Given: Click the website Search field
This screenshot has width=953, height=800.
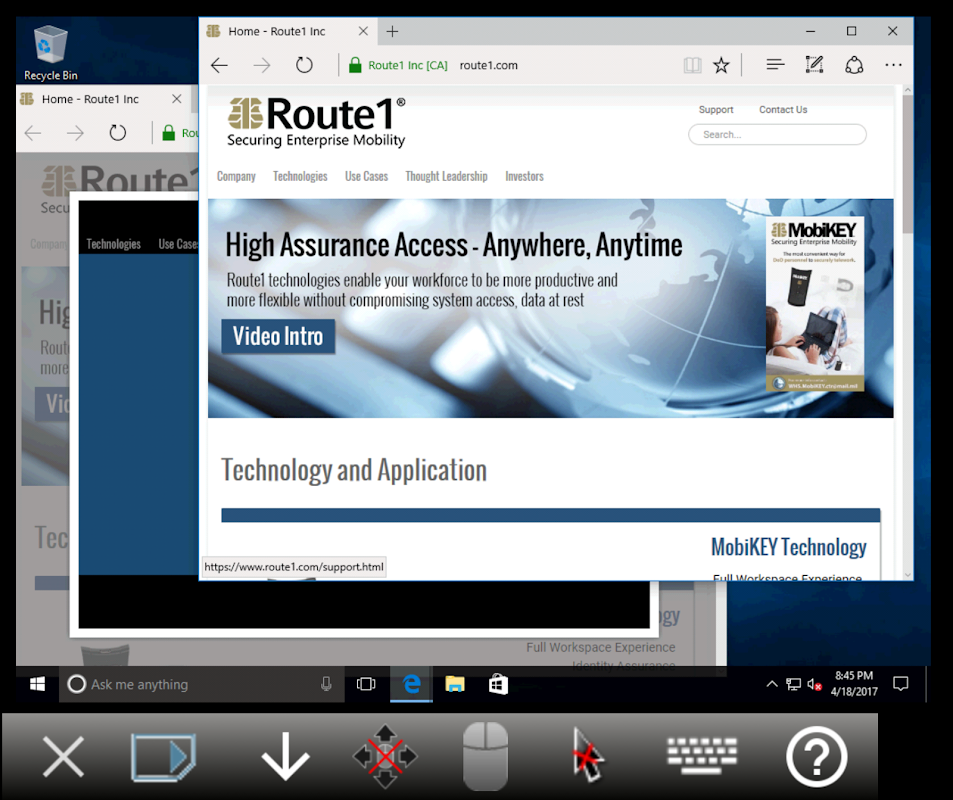Looking at the screenshot, I should pos(777,134).
